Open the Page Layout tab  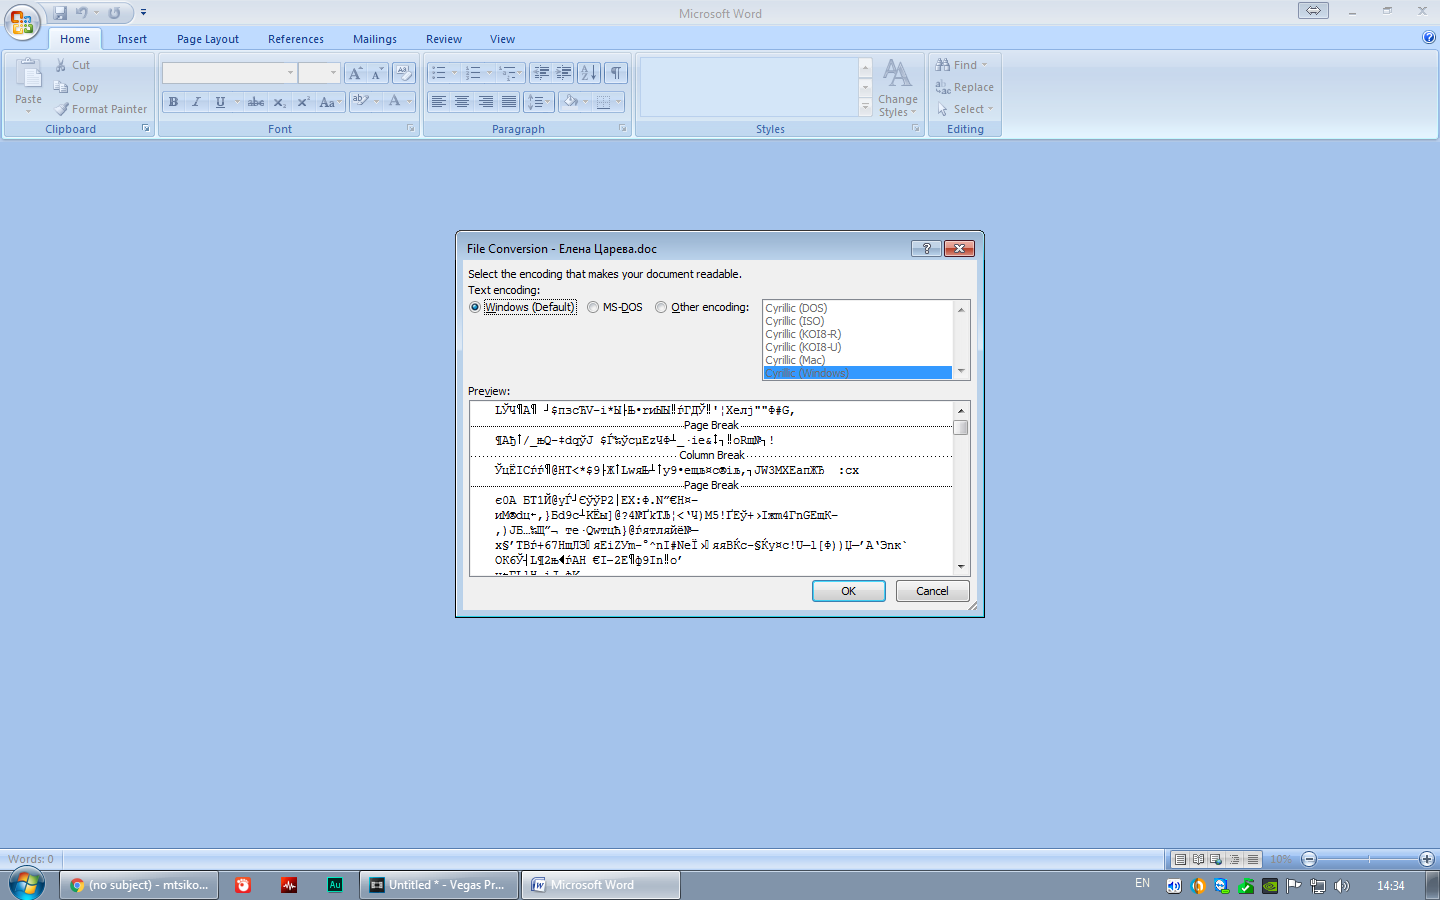208,39
